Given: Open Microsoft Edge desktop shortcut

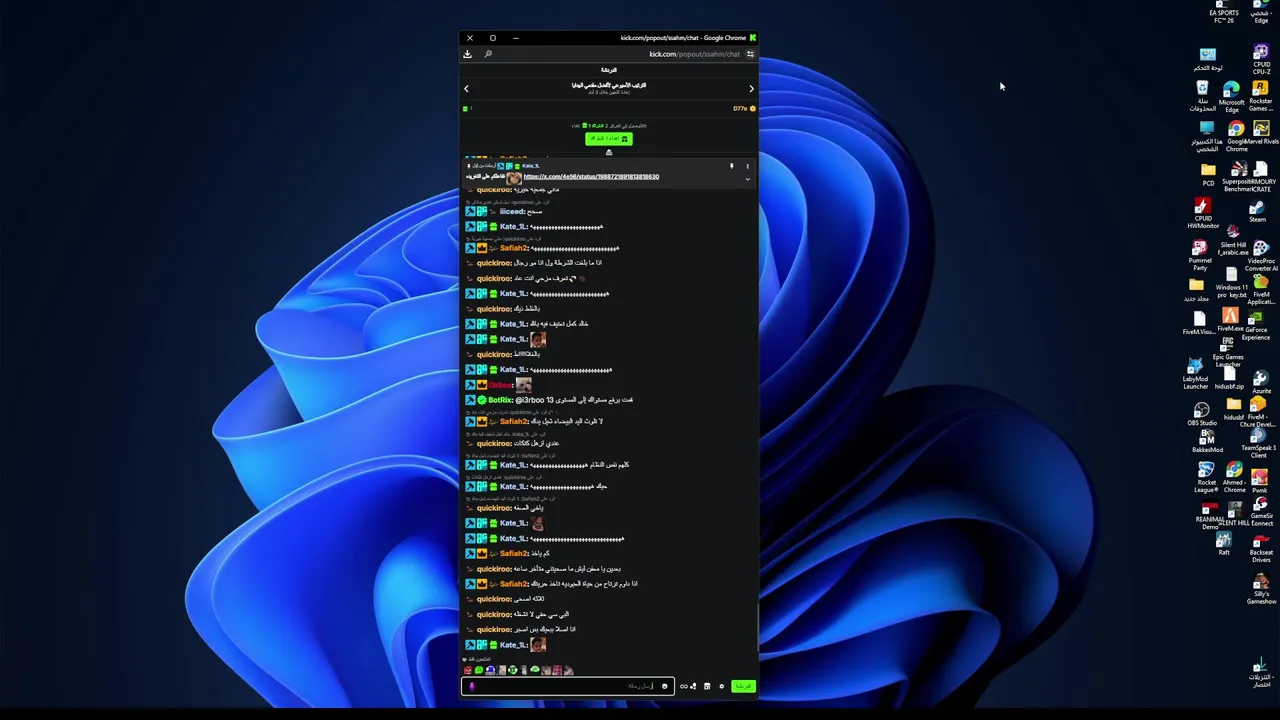Looking at the screenshot, I should [1231, 96].
